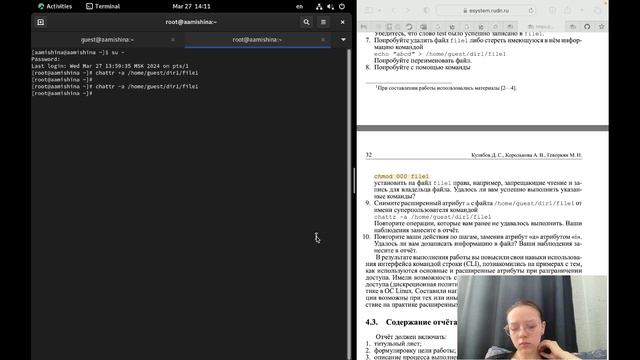Click the browser privacy shield icon

coord(427,11)
